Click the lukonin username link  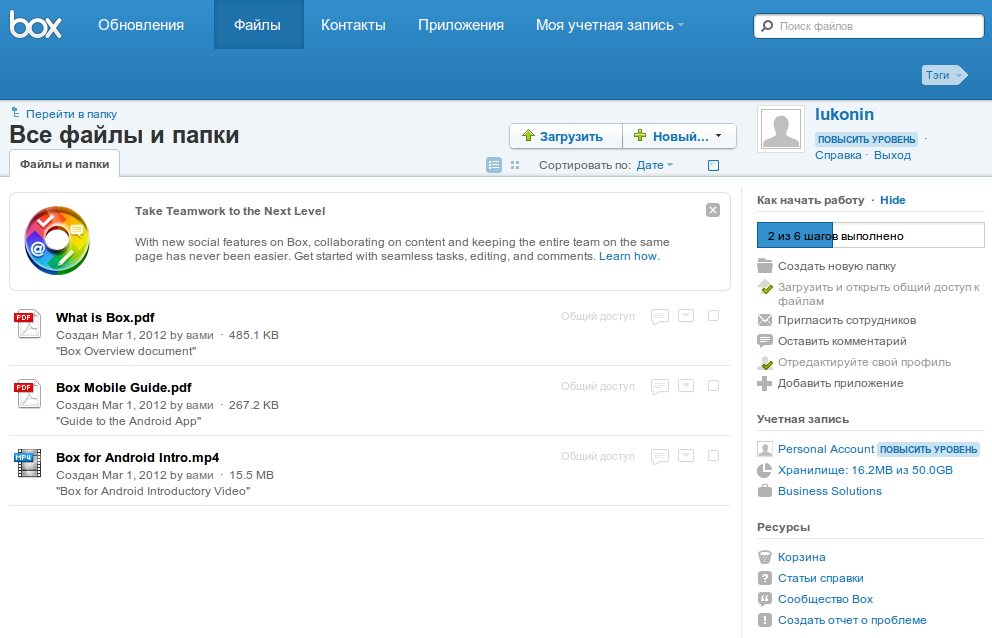click(x=845, y=115)
